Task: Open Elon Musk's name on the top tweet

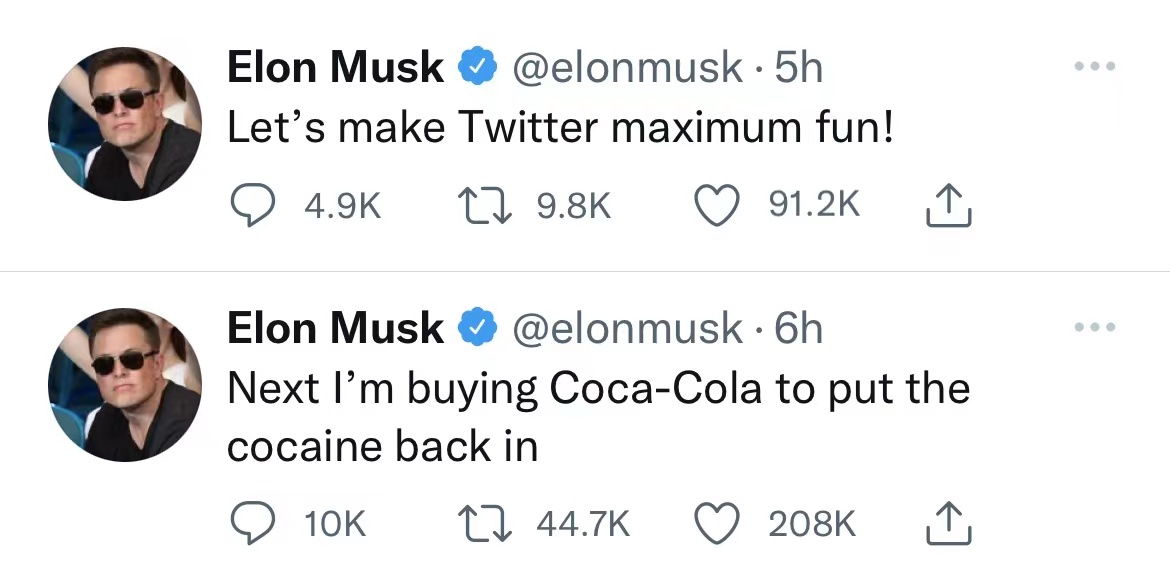Action: pyautogui.click(x=335, y=68)
